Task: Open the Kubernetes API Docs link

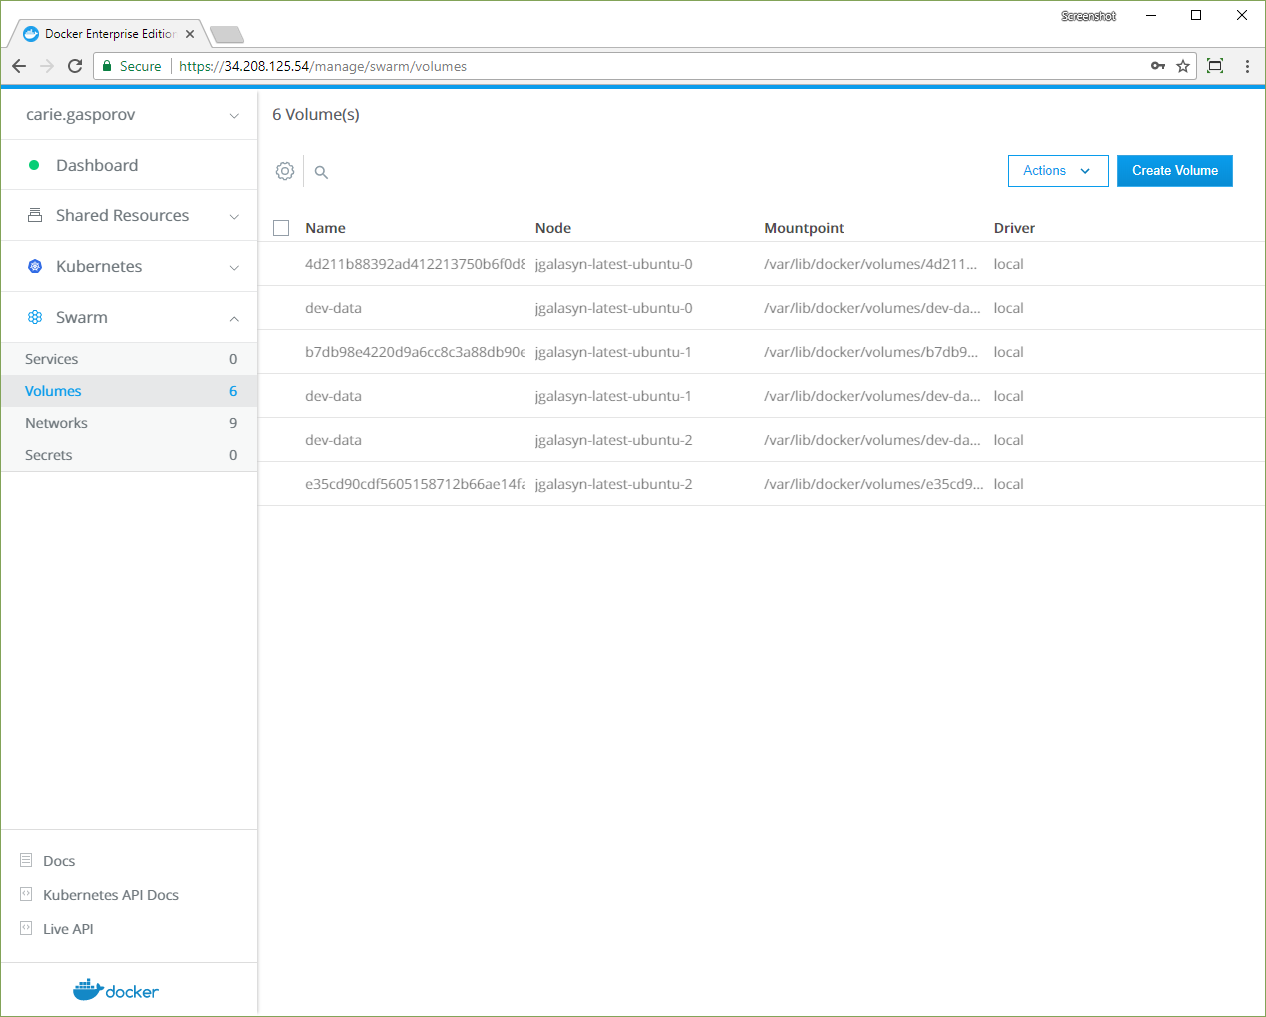Action: tap(111, 895)
